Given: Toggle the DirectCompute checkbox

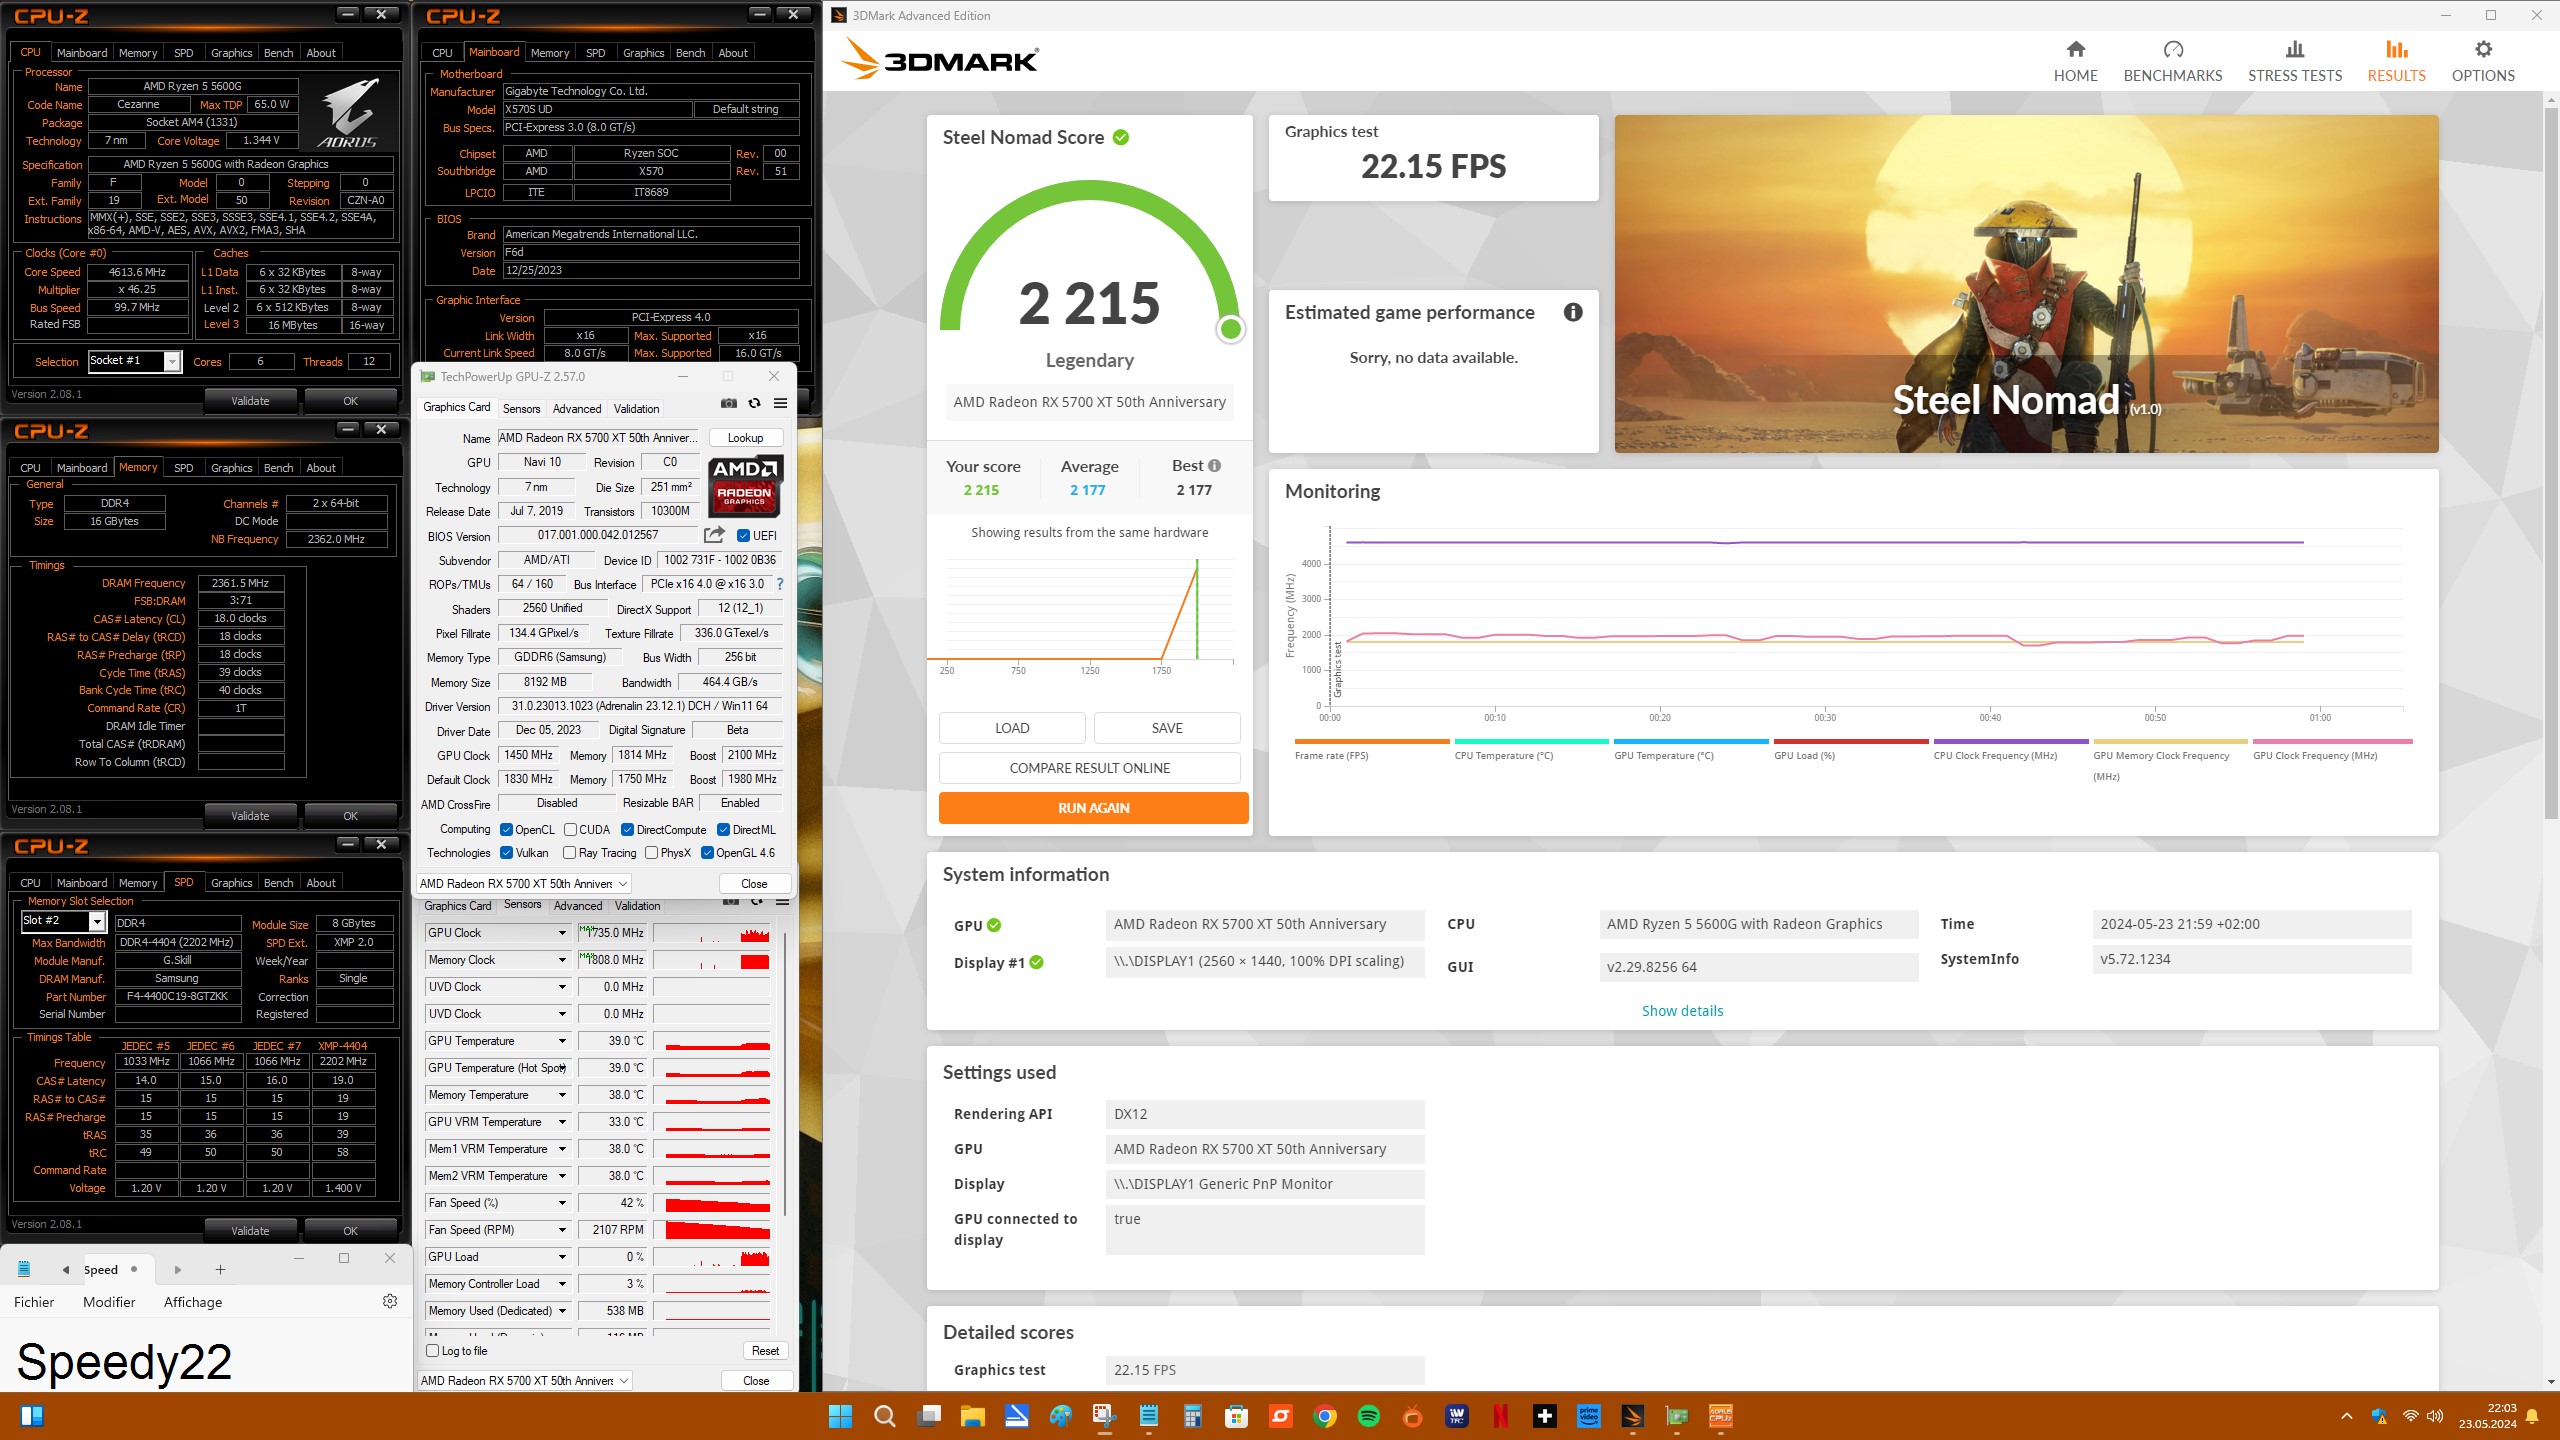Looking at the screenshot, I should 627,830.
